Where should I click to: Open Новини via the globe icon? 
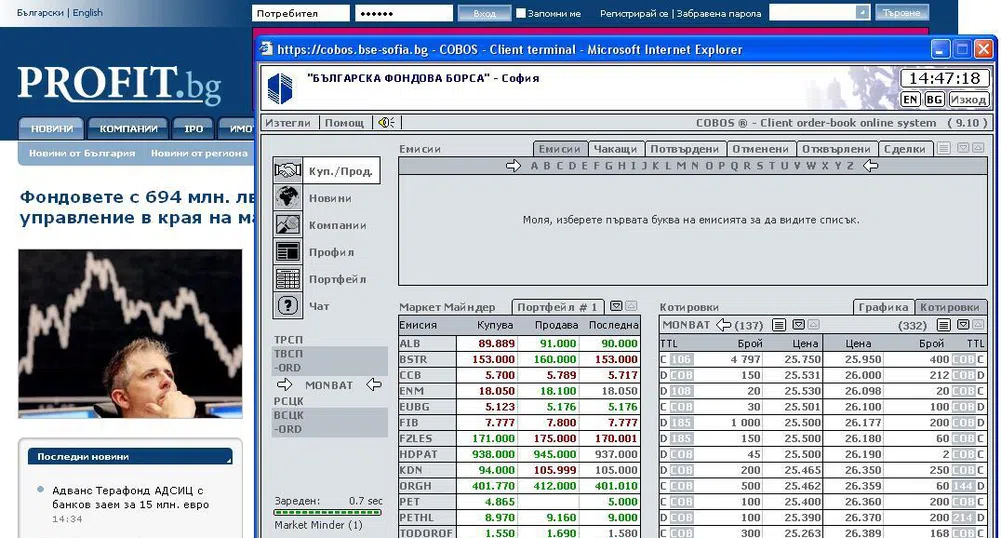[x=288, y=198]
